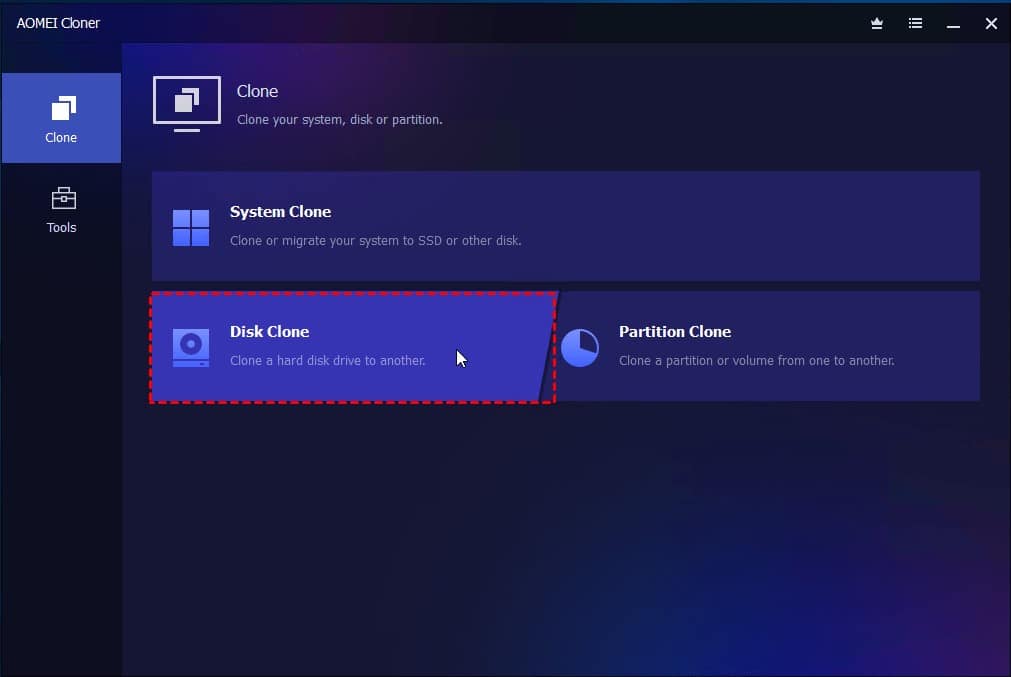
Task: Click the Disk Clone subtitle text
Action: coord(328,360)
